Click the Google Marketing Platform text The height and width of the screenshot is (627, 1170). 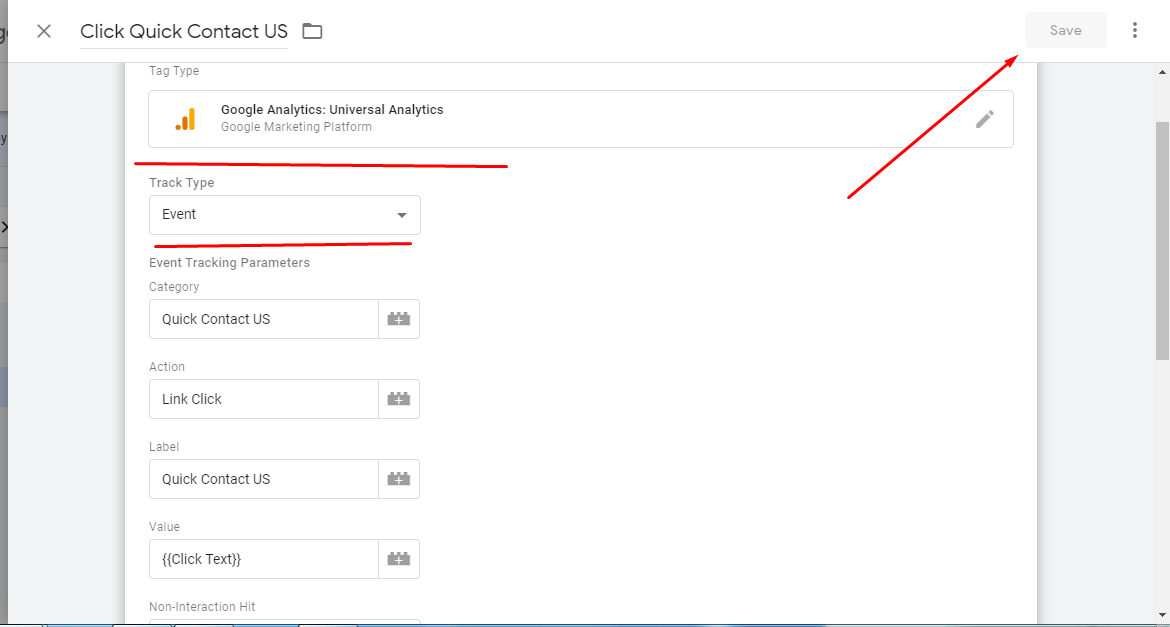[x=296, y=127]
